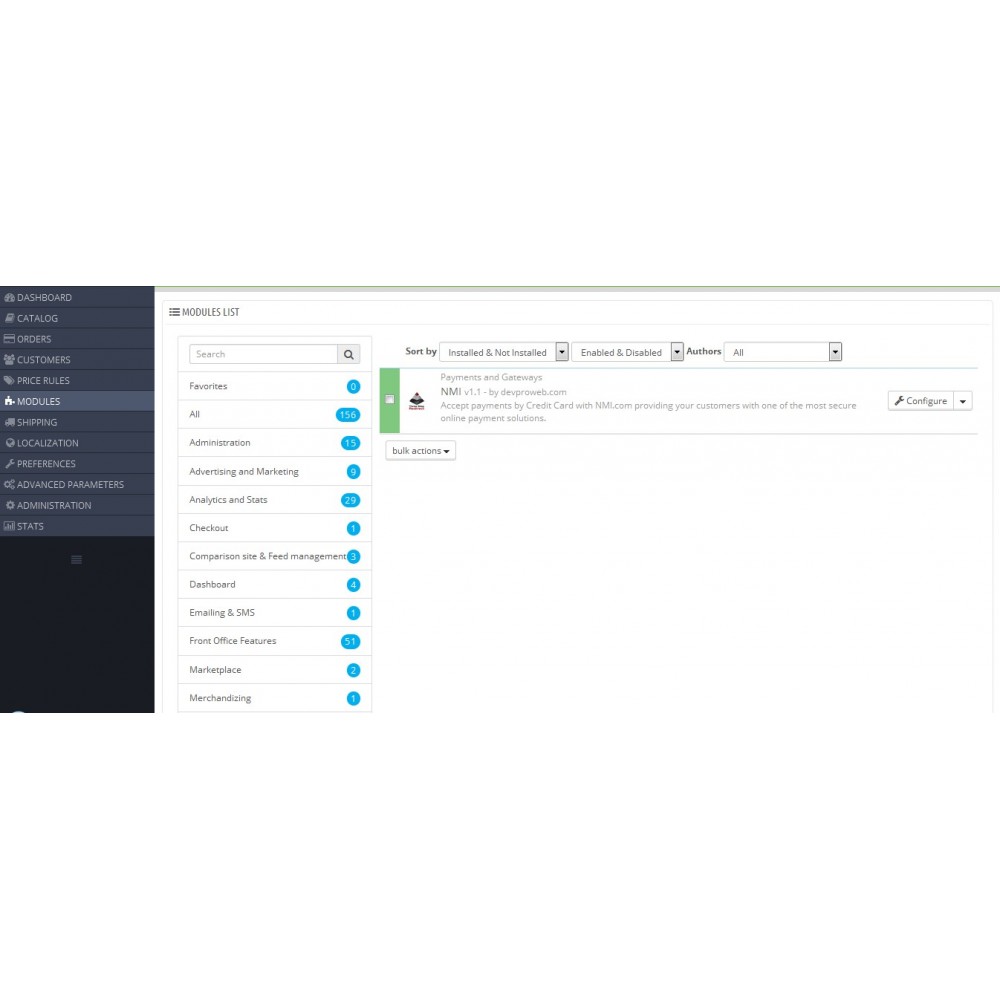This screenshot has width=1000, height=1000.
Task: Select the Front Office Features category
Action: (275, 641)
